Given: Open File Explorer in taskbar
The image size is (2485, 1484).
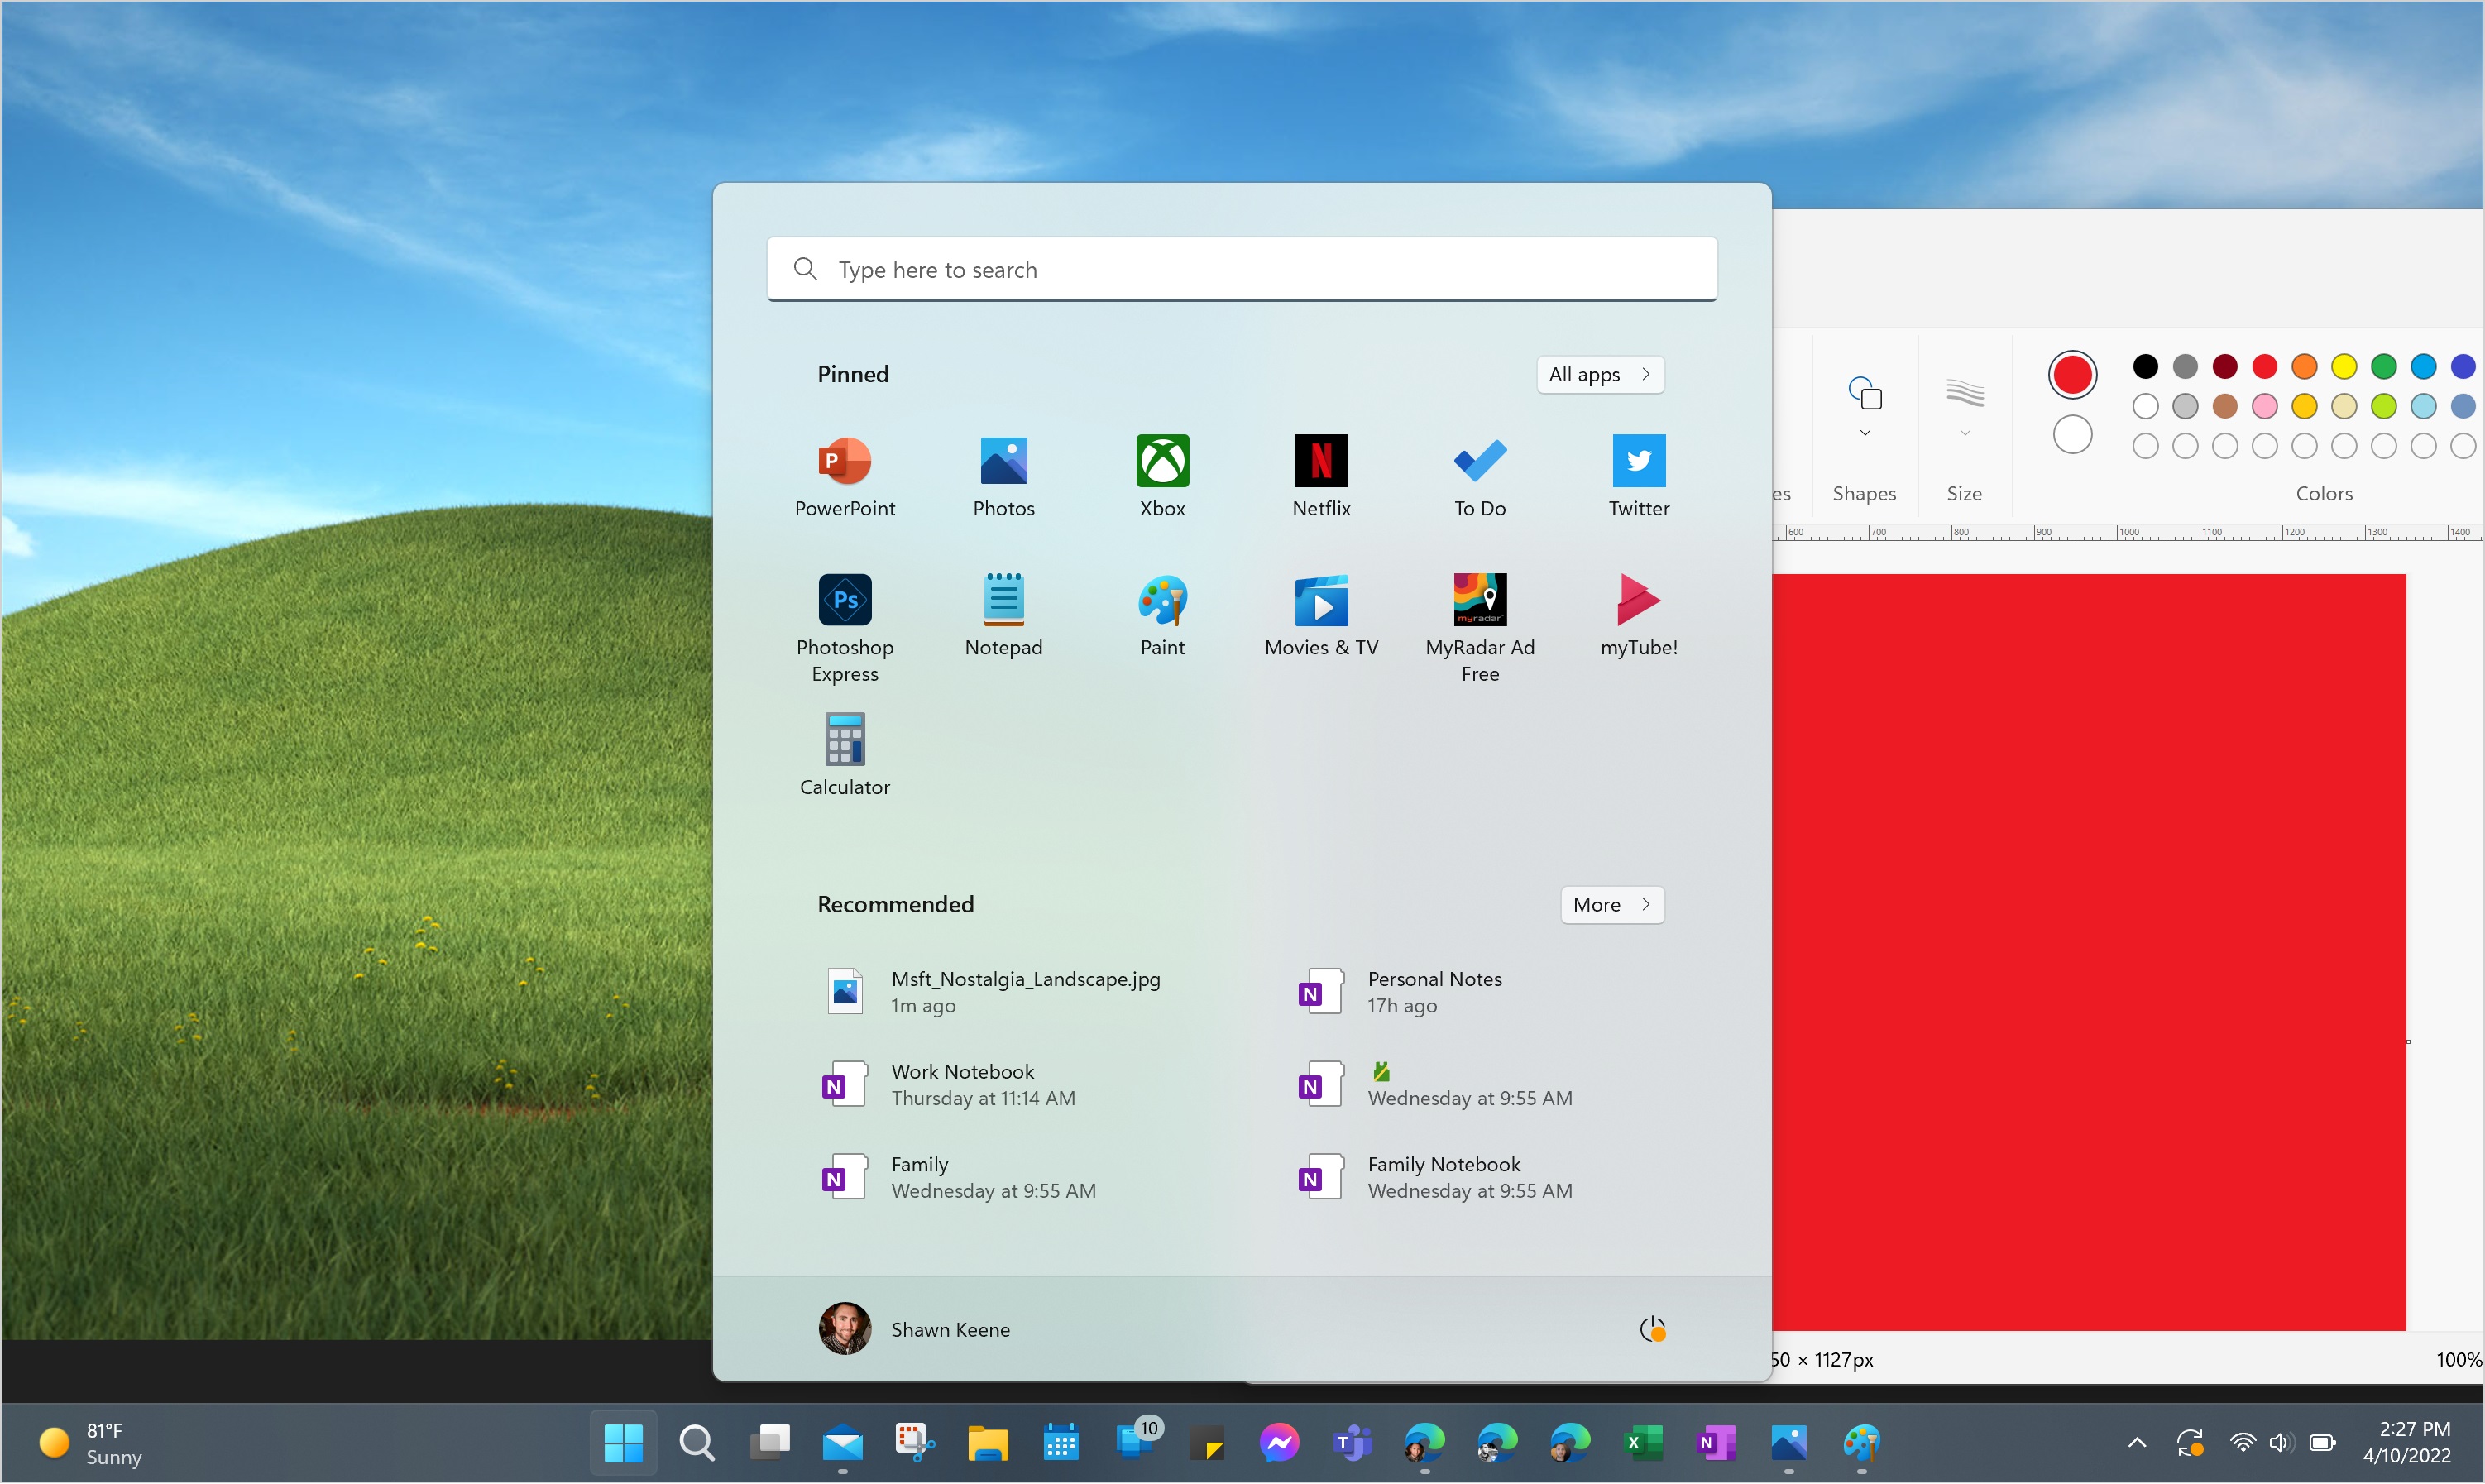Looking at the screenshot, I should (x=987, y=1443).
